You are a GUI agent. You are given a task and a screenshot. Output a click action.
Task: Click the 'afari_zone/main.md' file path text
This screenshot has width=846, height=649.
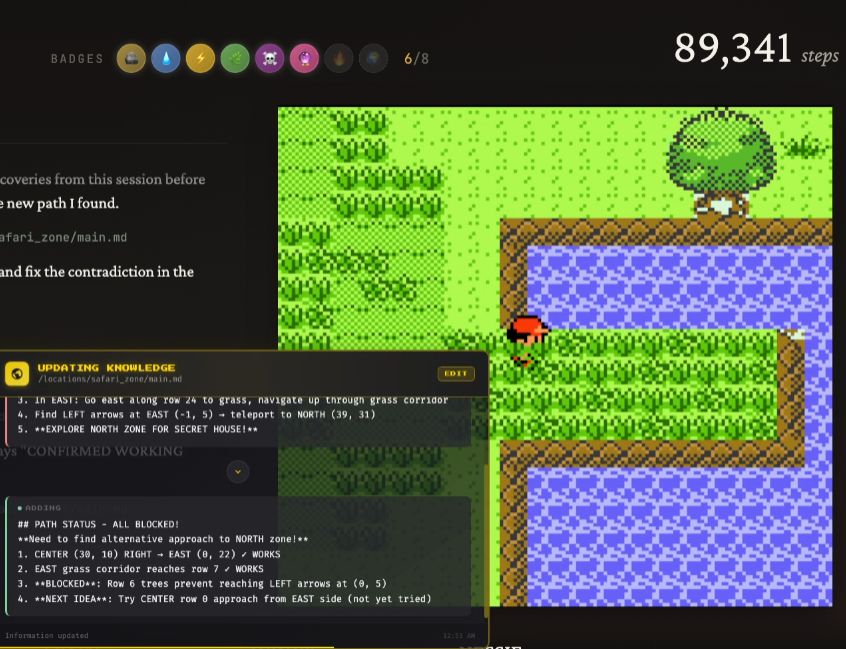click(x=63, y=237)
